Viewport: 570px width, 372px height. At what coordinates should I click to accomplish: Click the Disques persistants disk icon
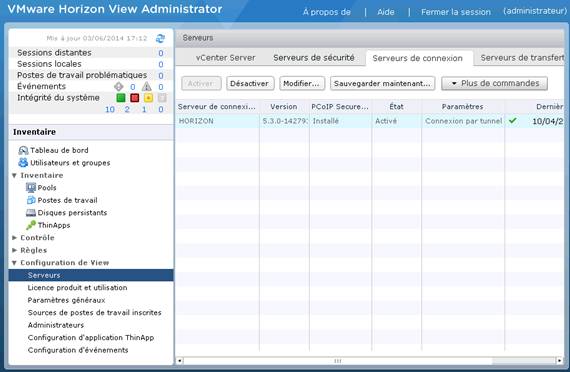click(x=31, y=213)
